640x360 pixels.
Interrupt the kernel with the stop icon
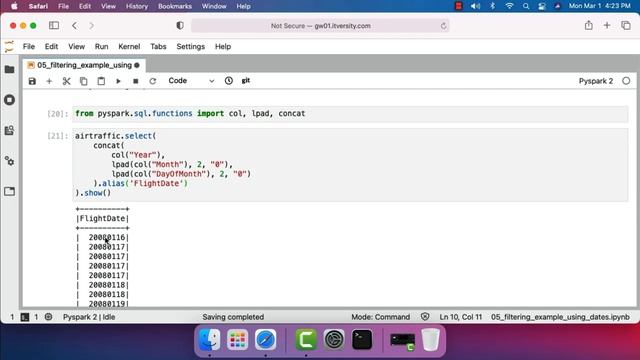coord(136,81)
